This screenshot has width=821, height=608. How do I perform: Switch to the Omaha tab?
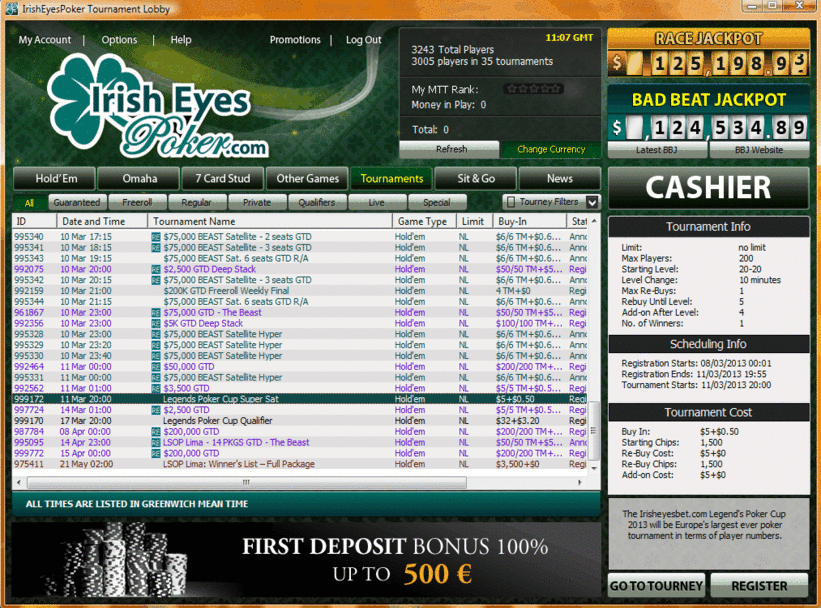pos(139,179)
